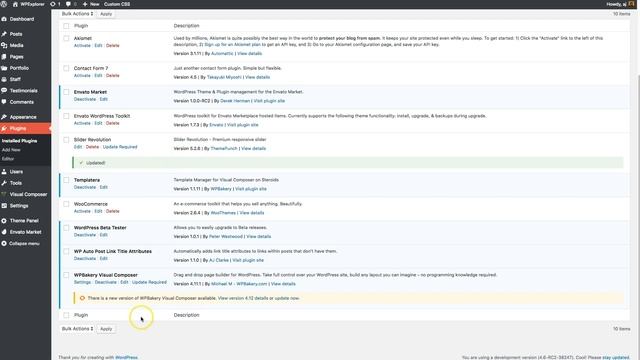Click the update now link for Visual Composer
The image size is (640, 360).
pos(287,298)
